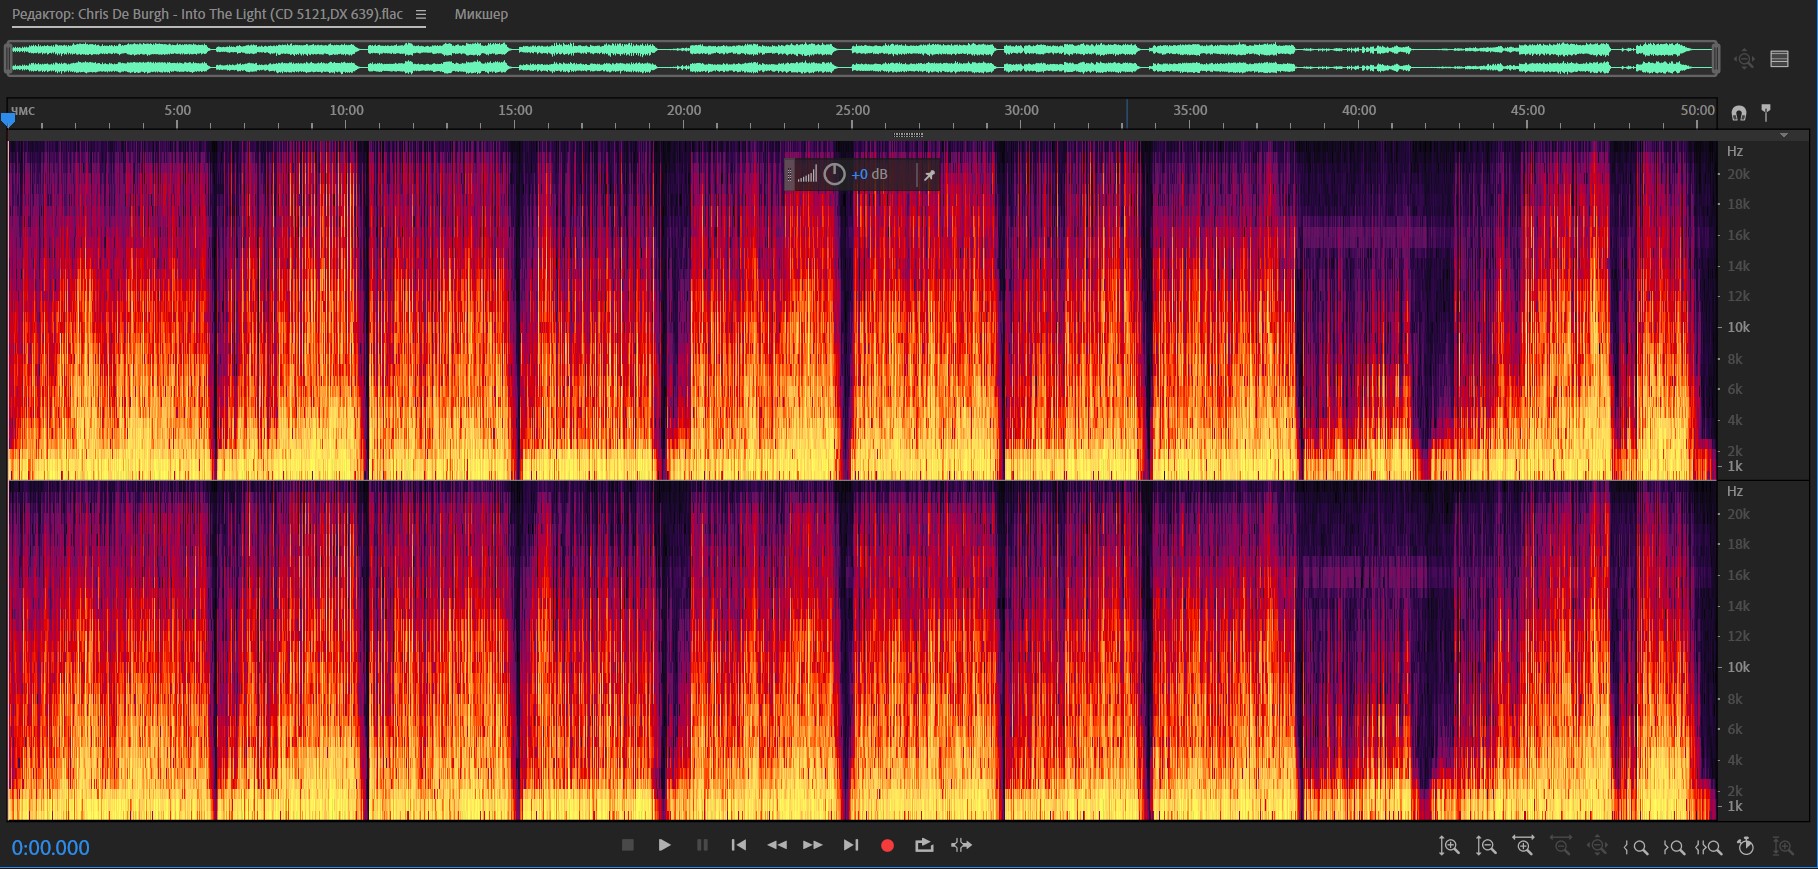The width and height of the screenshot is (1818, 869).
Task: Zoom to selection out-point icon
Action: tap(1673, 847)
